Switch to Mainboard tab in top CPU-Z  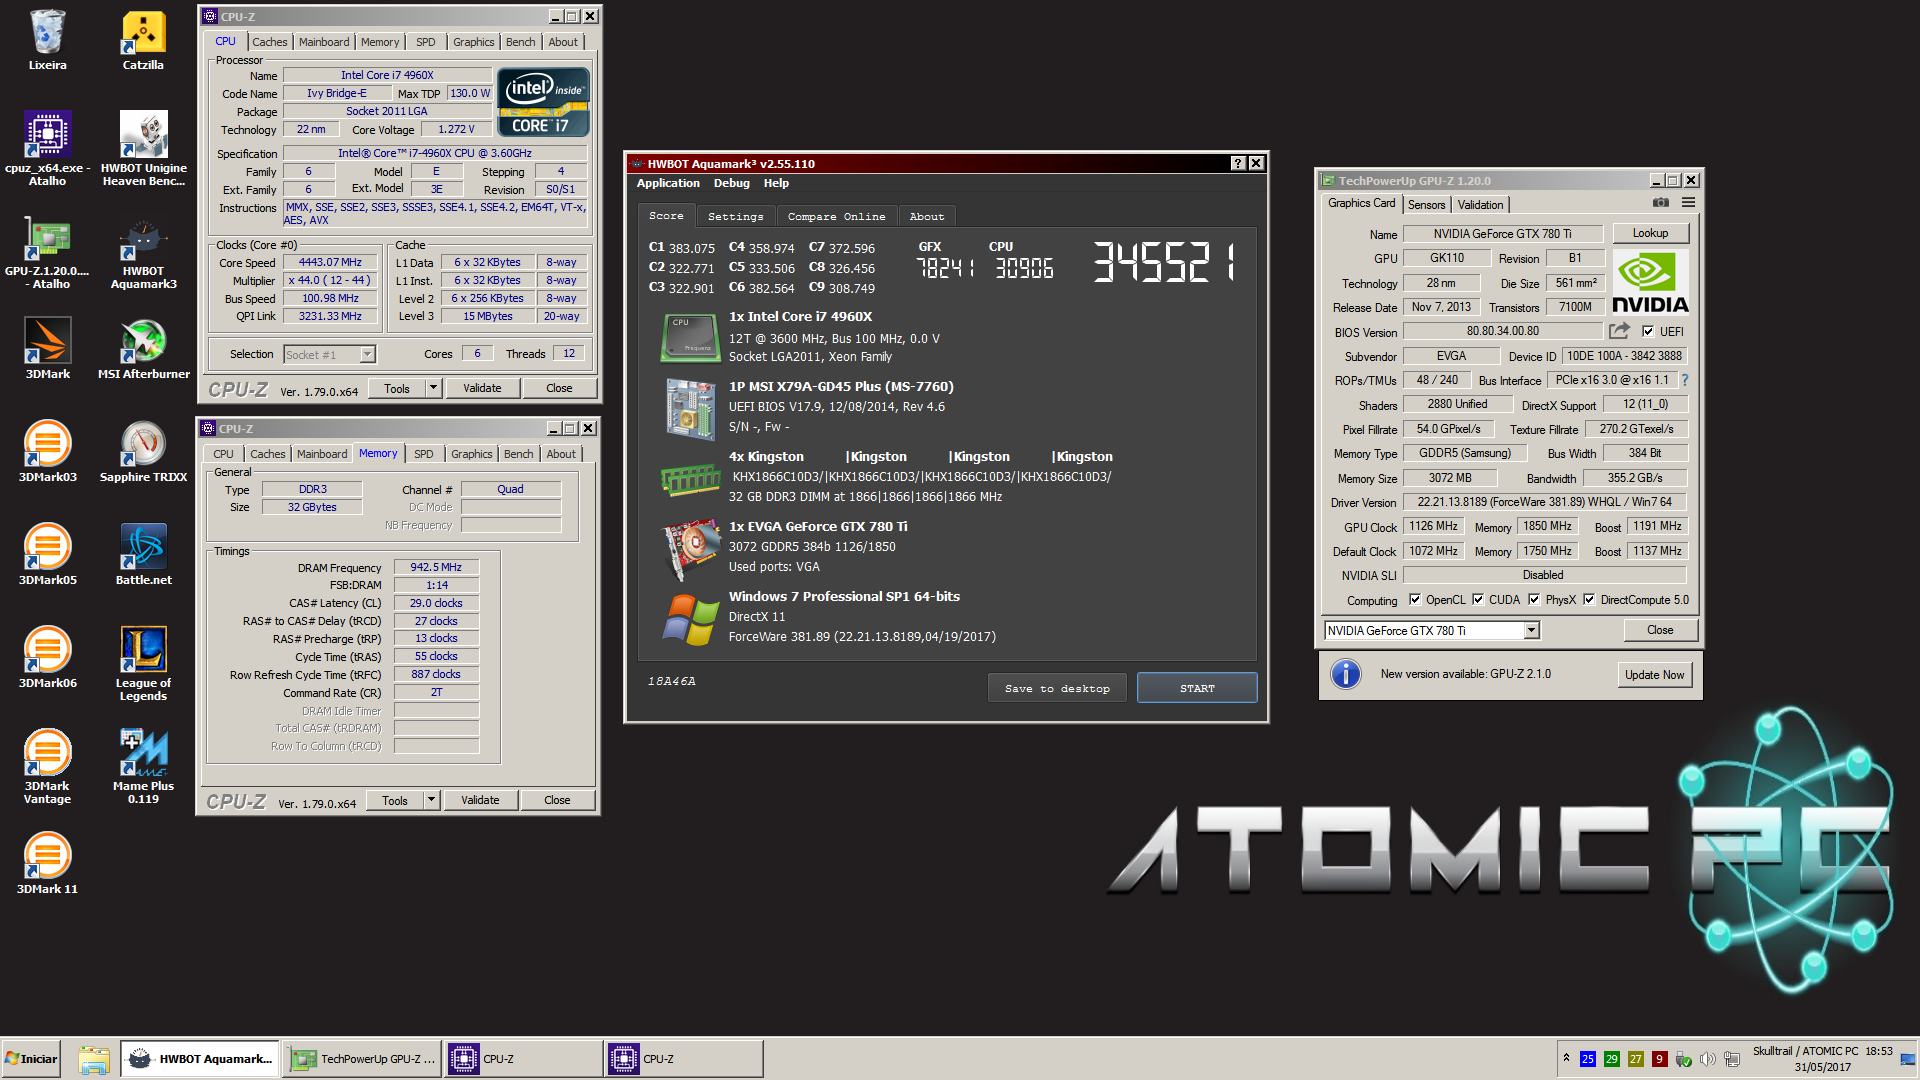point(324,42)
